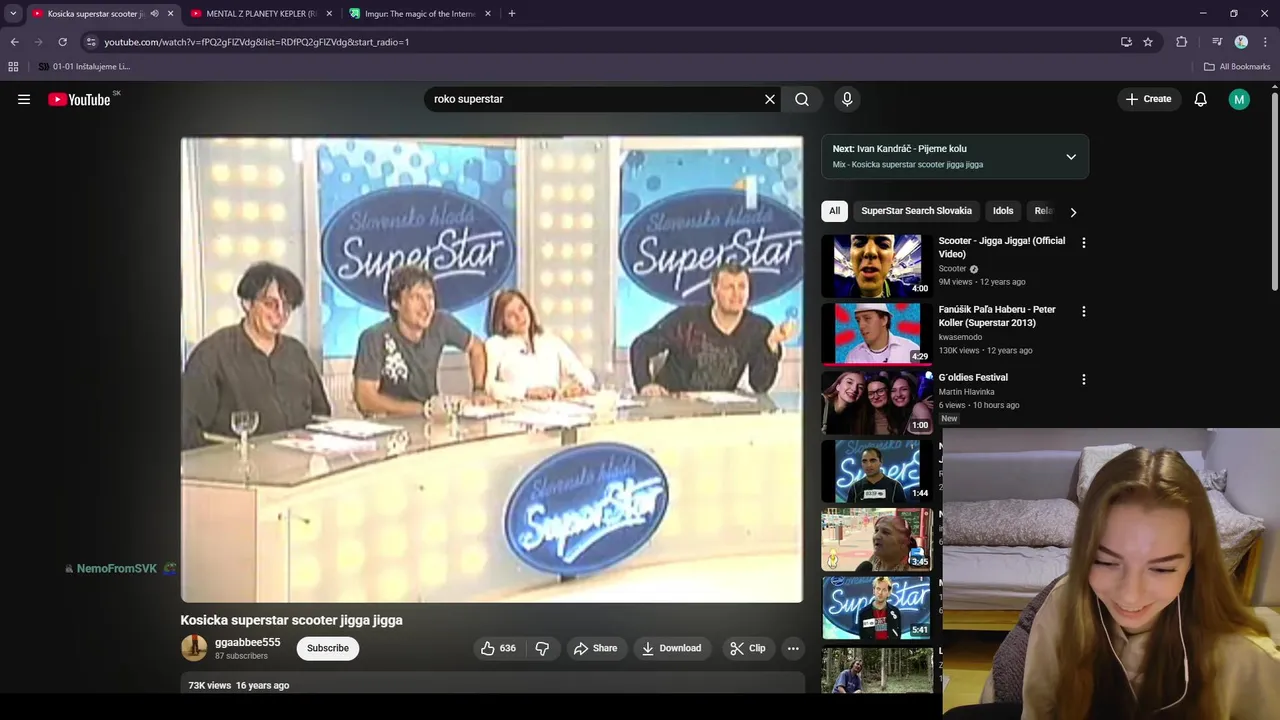Like the video with thumbs up
Viewport: 1280px width, 720px height.
coord(498,648)
